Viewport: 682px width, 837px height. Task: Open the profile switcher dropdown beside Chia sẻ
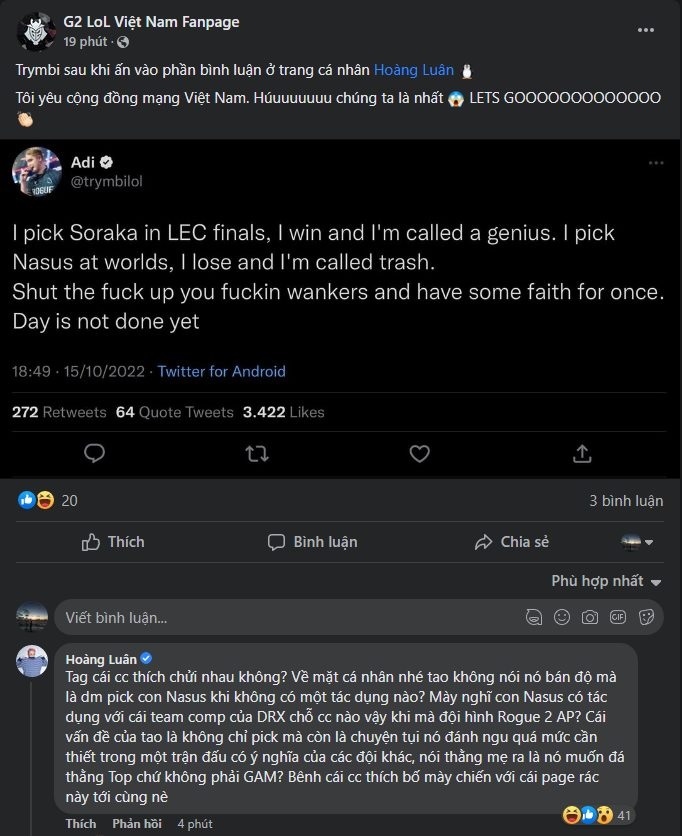pyautogui.click(x=637, y=542)
